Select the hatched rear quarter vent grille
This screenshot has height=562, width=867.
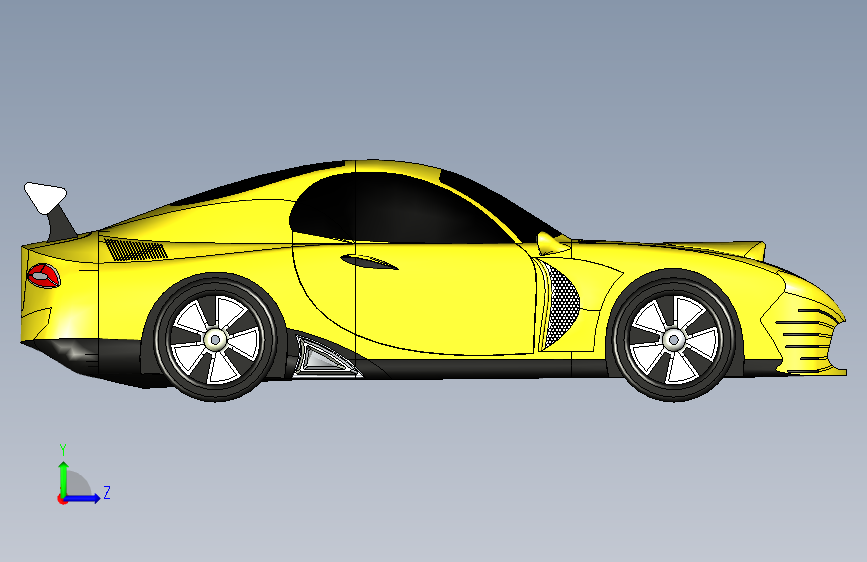136,249
